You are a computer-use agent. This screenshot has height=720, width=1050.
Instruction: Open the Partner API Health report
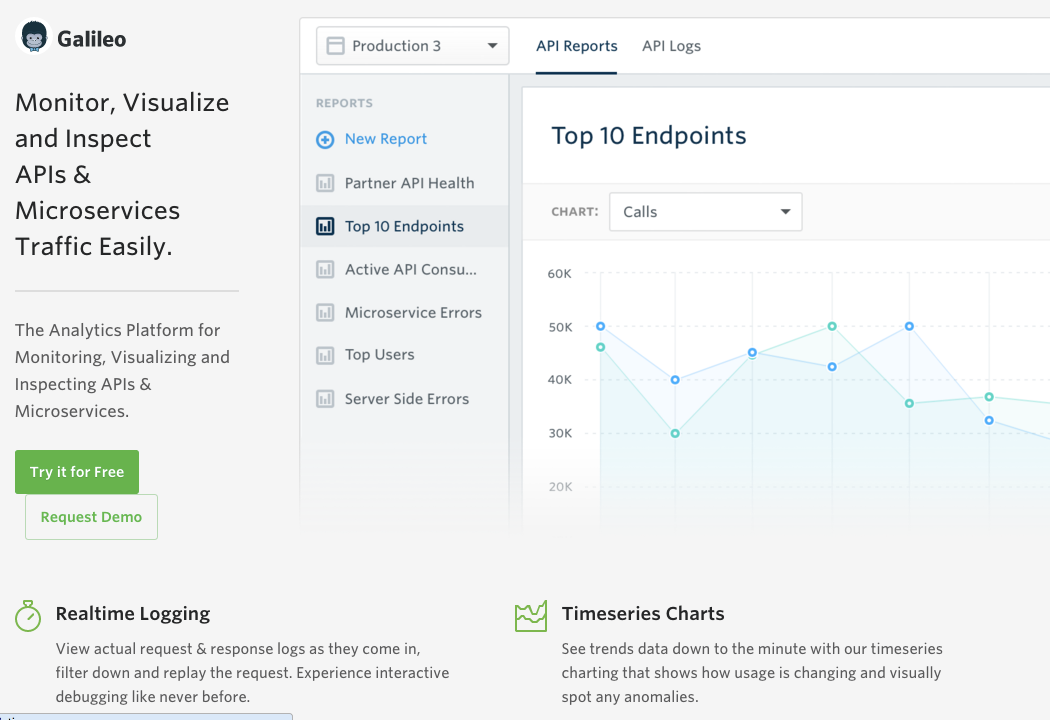pyautogui.click(x=404, y=183)
